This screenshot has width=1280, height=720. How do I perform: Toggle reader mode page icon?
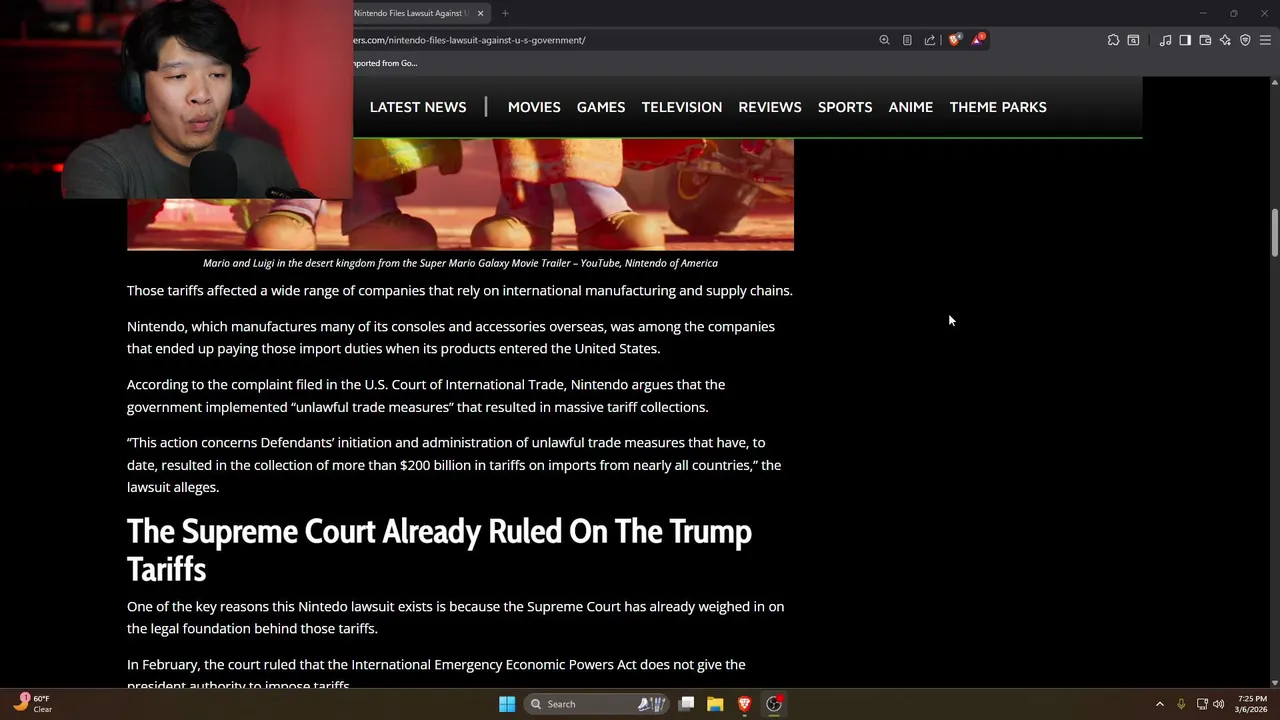(907, 40)
